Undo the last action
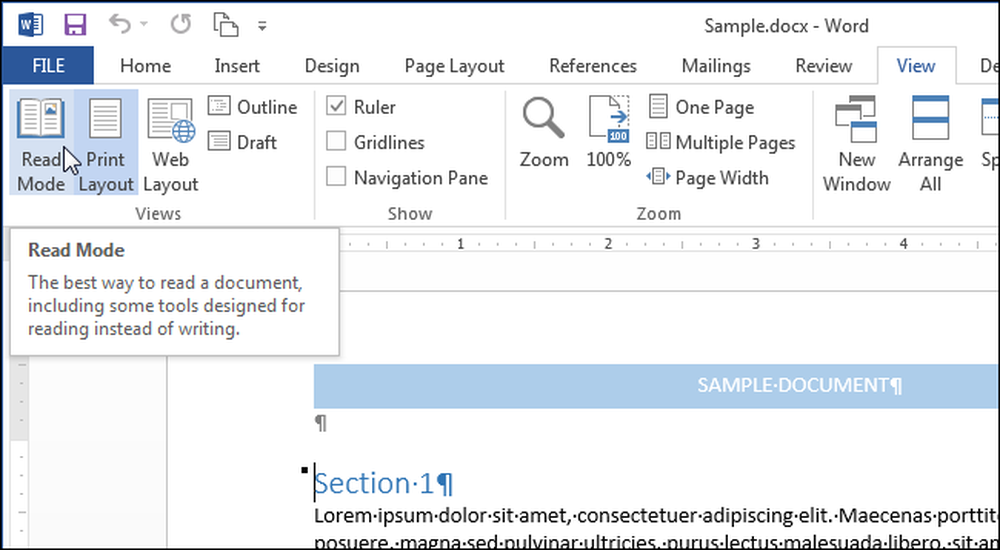1000x550 pixels. 119,25
